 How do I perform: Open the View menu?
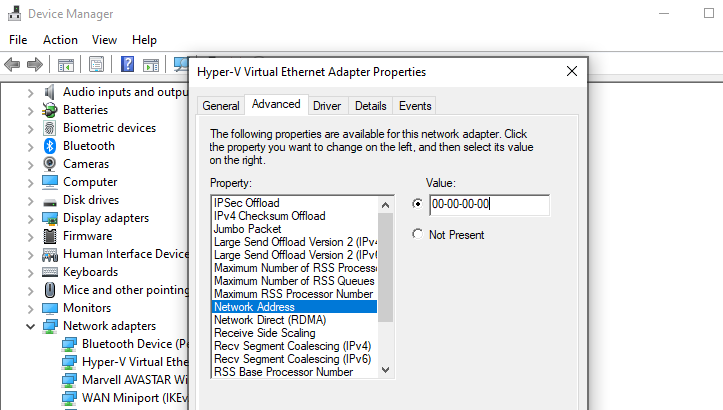pos(104,40)
